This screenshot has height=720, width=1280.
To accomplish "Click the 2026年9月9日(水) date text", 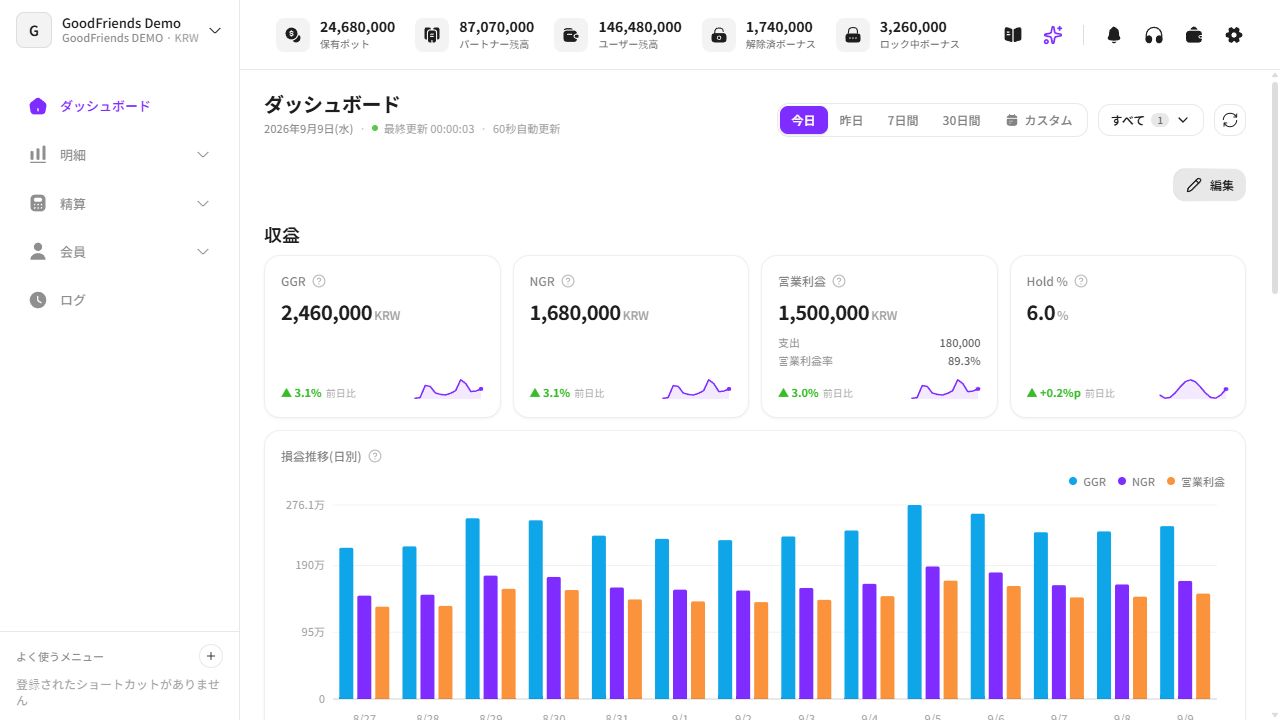I will tap(309, 129).
